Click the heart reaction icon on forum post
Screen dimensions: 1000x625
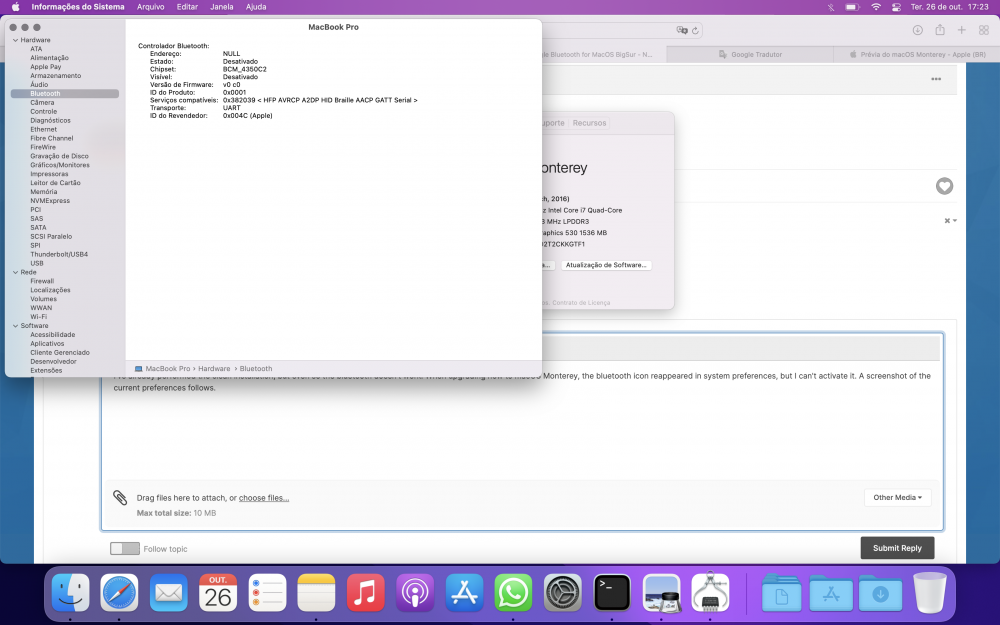(944, 186)
